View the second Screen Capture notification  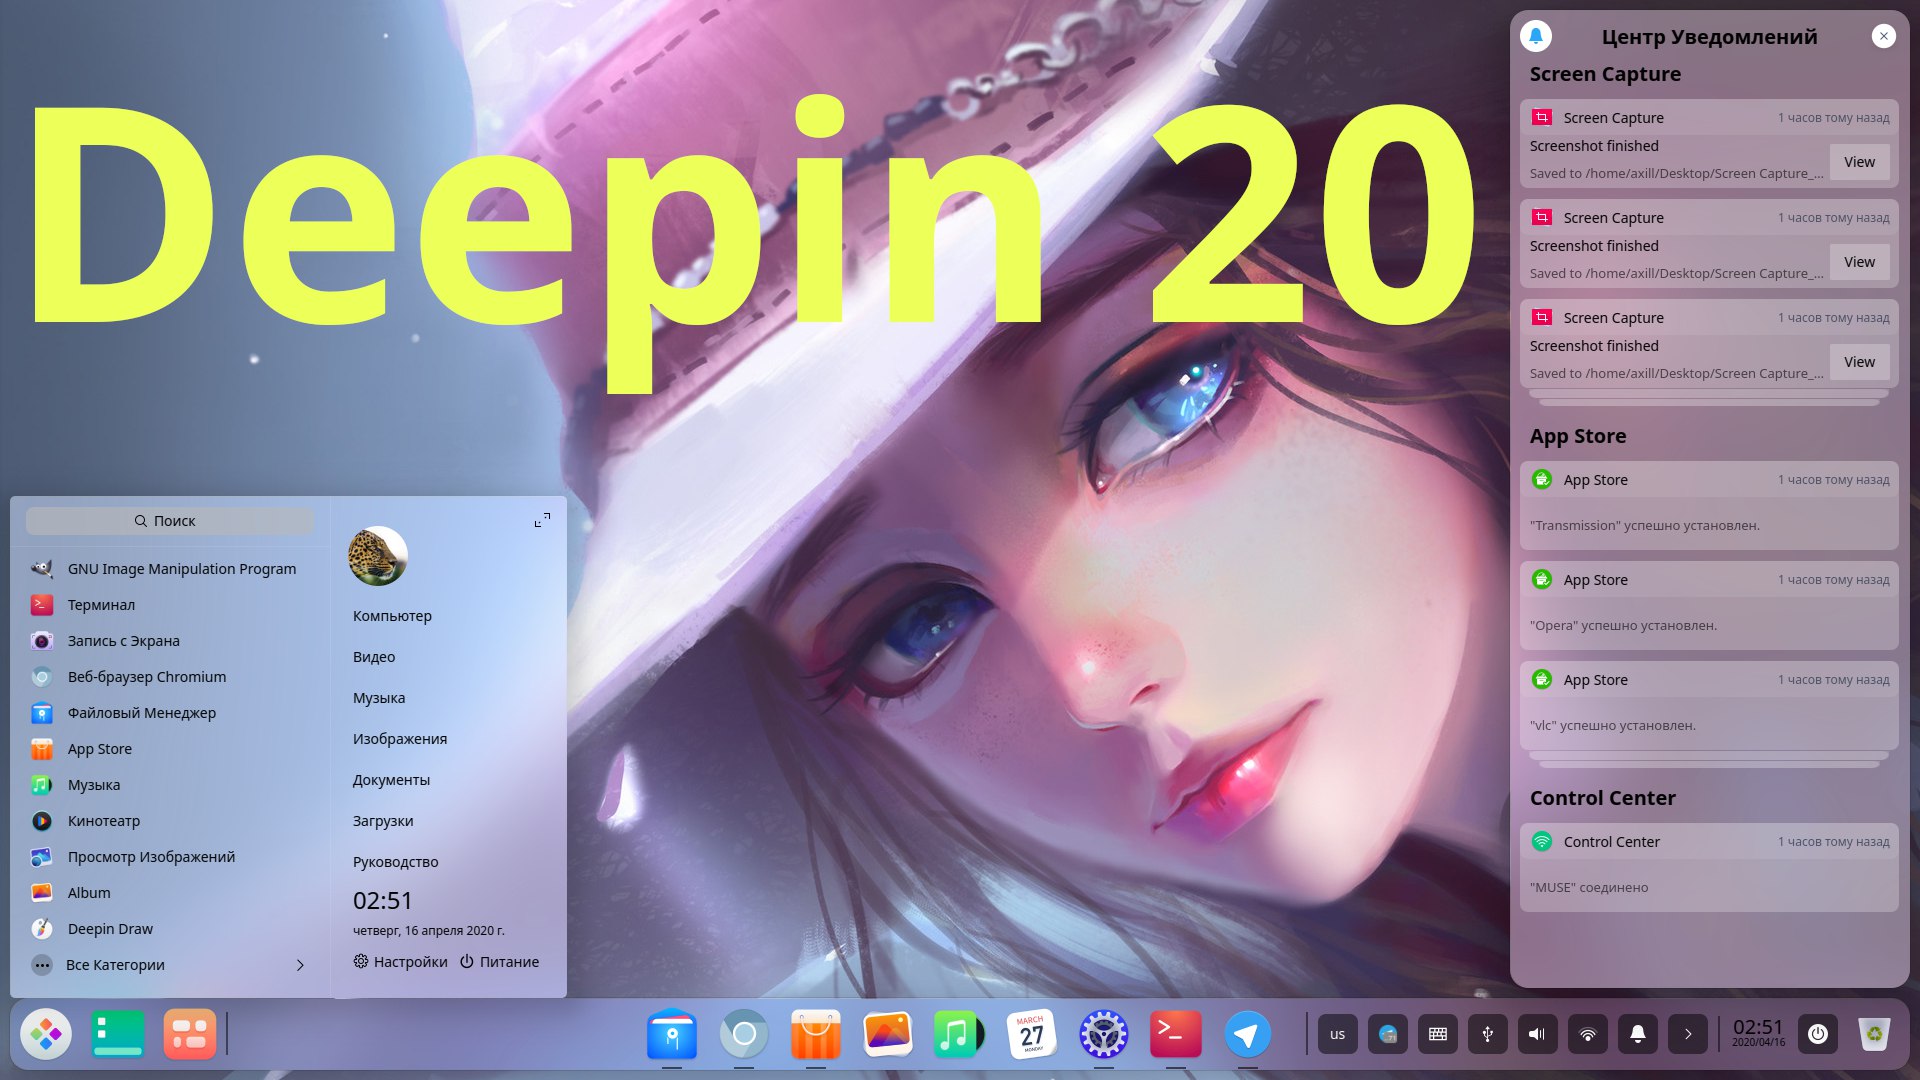(x=1859, y=262)
